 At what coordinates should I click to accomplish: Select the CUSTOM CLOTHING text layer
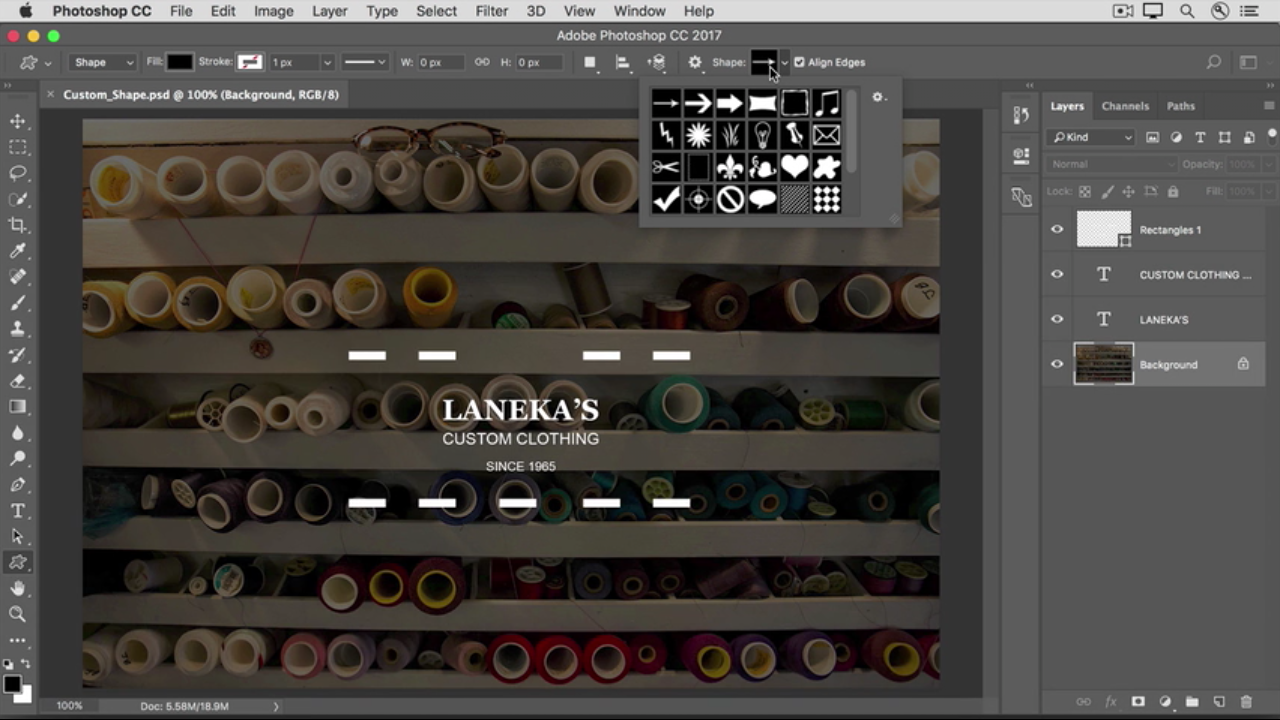point(1194,275)
